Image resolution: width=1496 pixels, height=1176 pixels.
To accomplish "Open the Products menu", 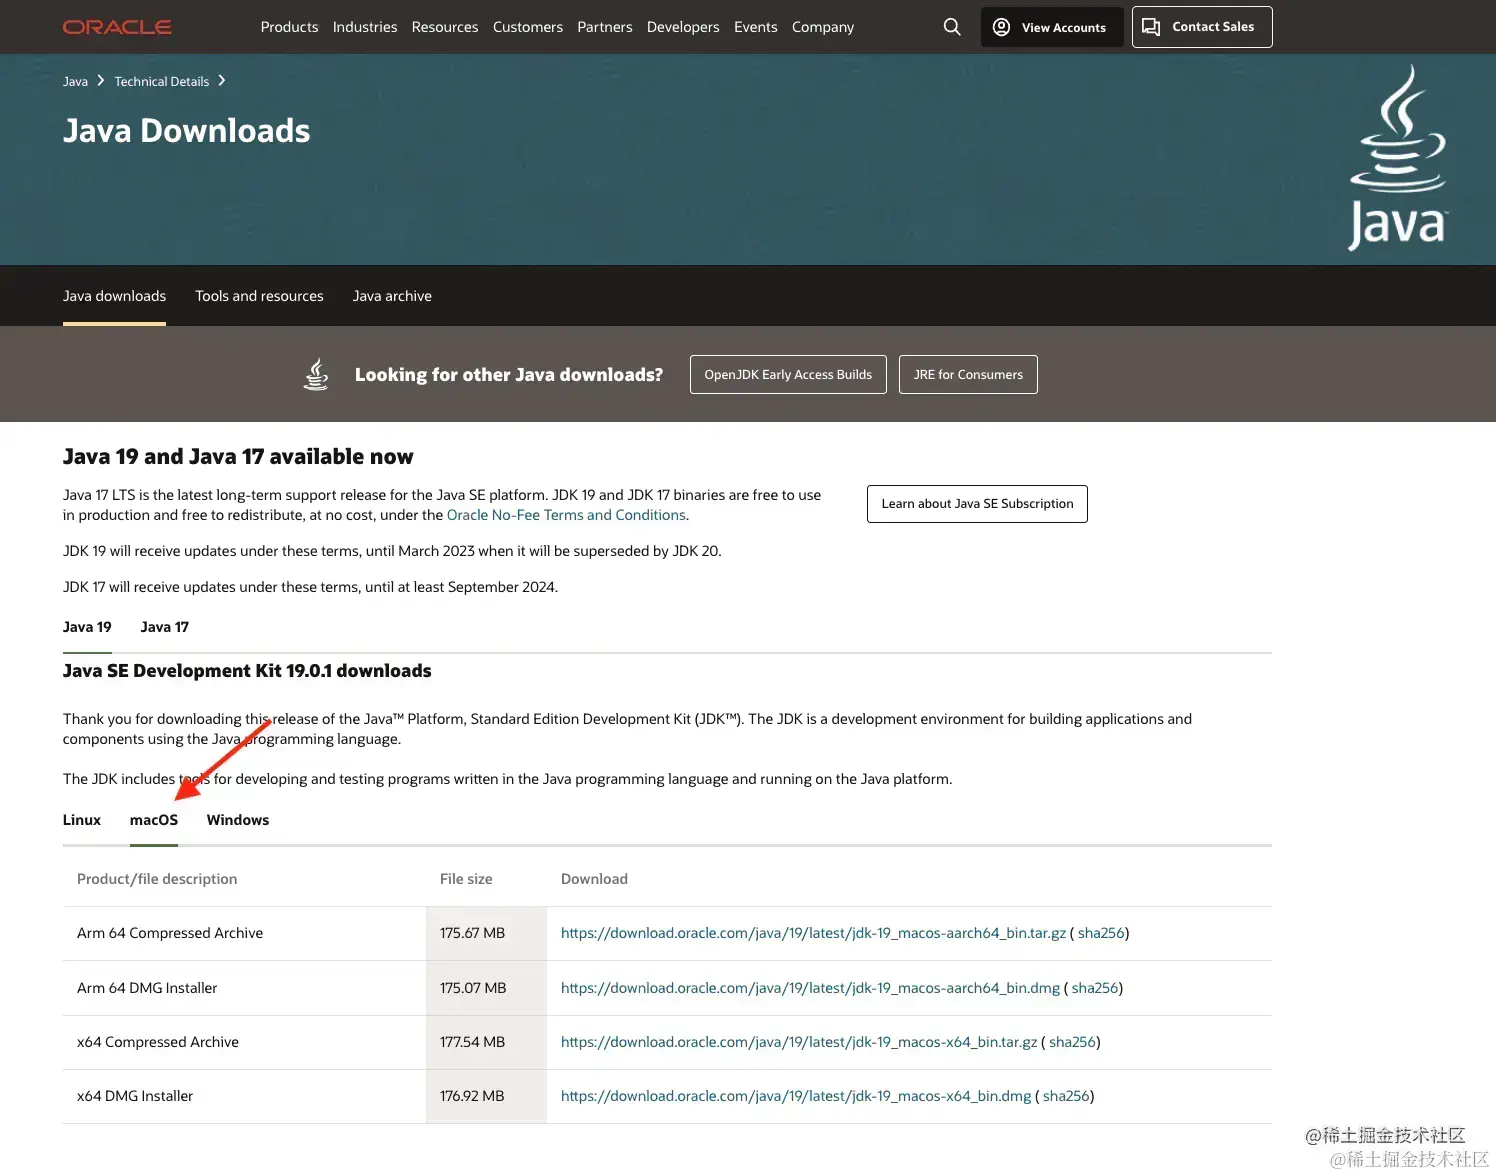I will [289, 27].
